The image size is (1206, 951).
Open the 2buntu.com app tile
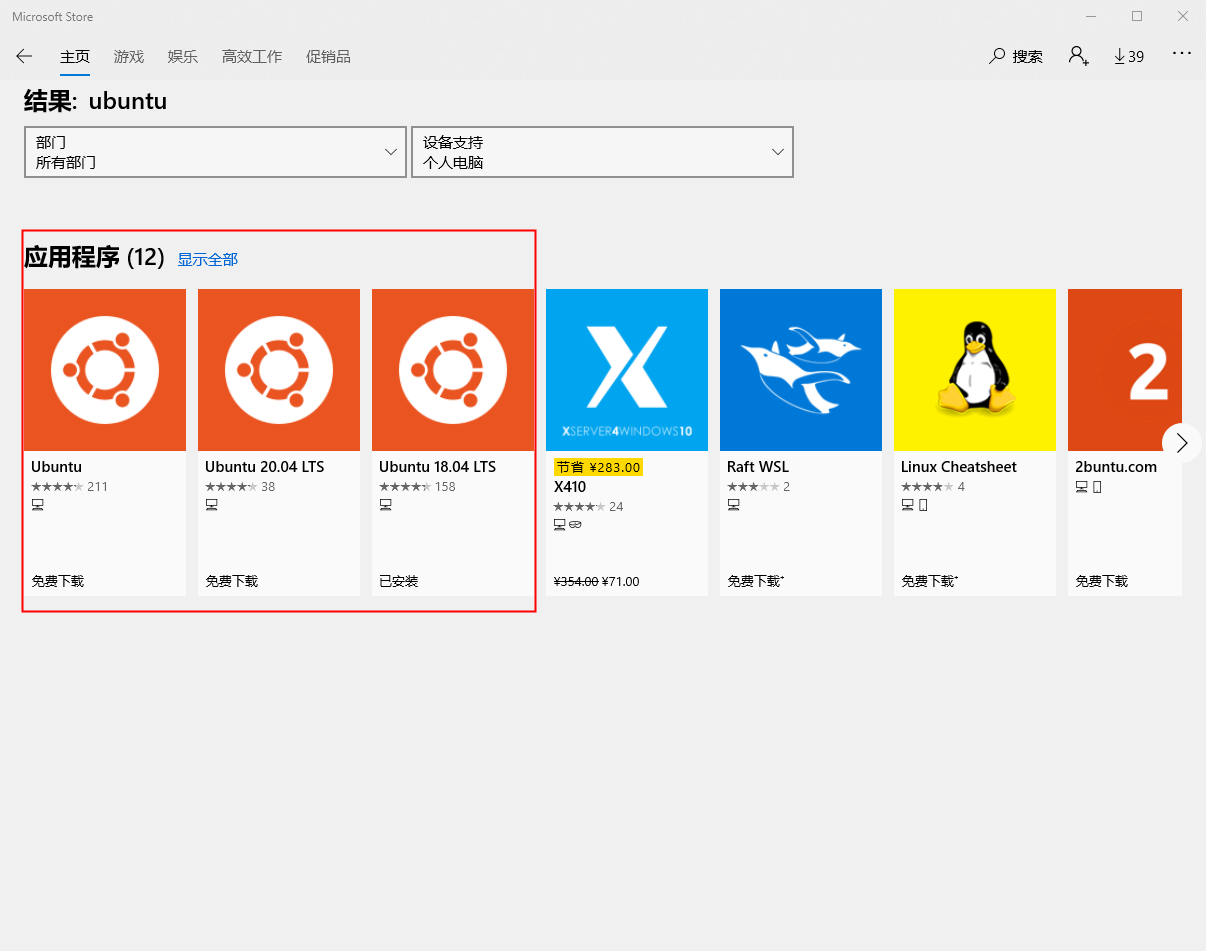point(1125,370)
